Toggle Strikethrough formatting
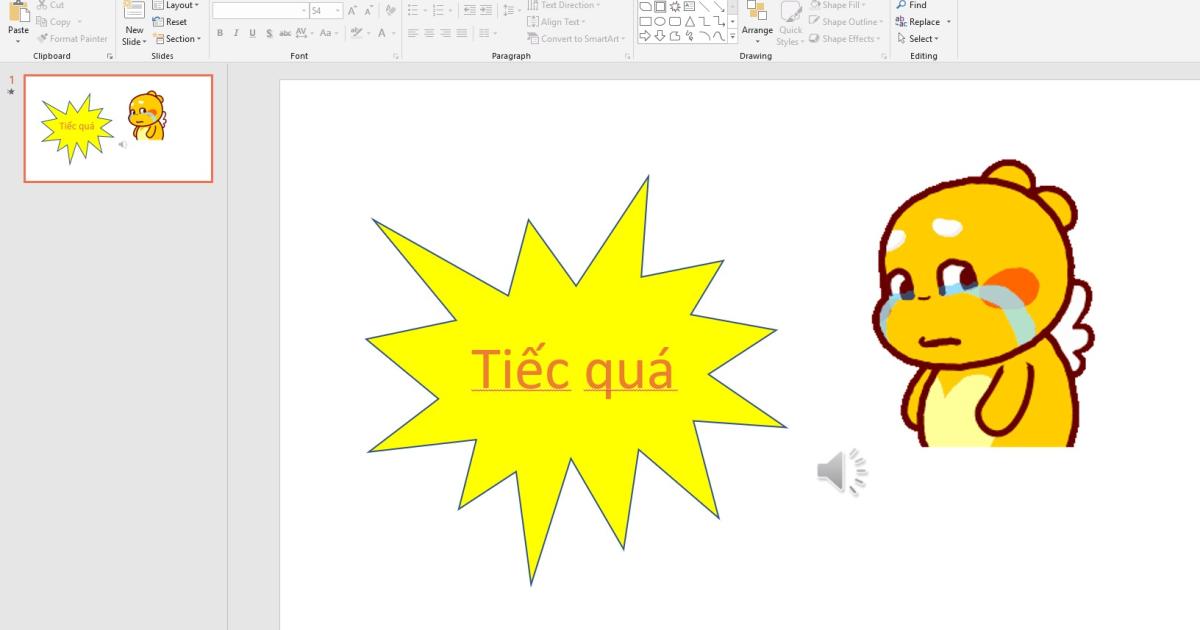This screenshot has height=630, width=1200. (286, 33)
